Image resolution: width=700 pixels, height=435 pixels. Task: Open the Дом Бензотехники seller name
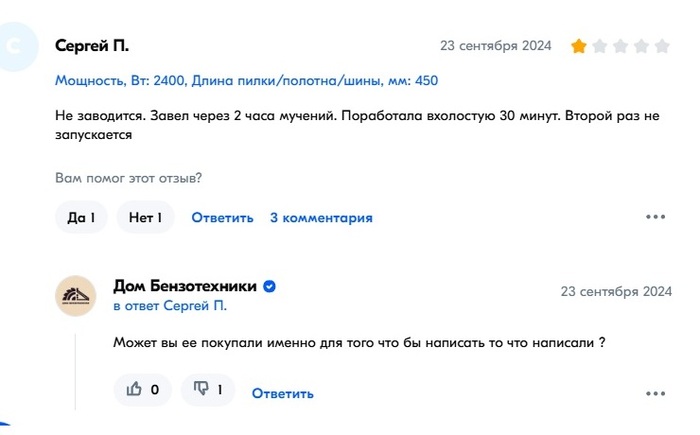click(x=185, y=287)
